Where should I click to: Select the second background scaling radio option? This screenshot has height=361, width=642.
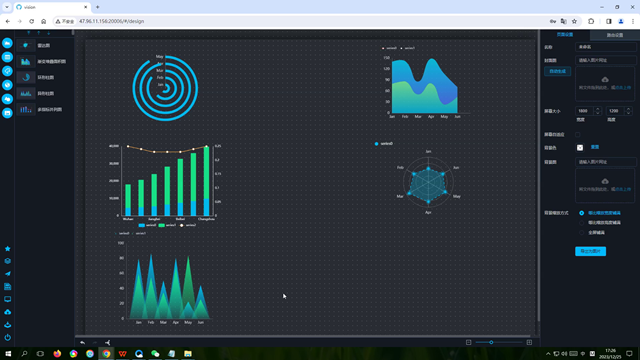581,223
